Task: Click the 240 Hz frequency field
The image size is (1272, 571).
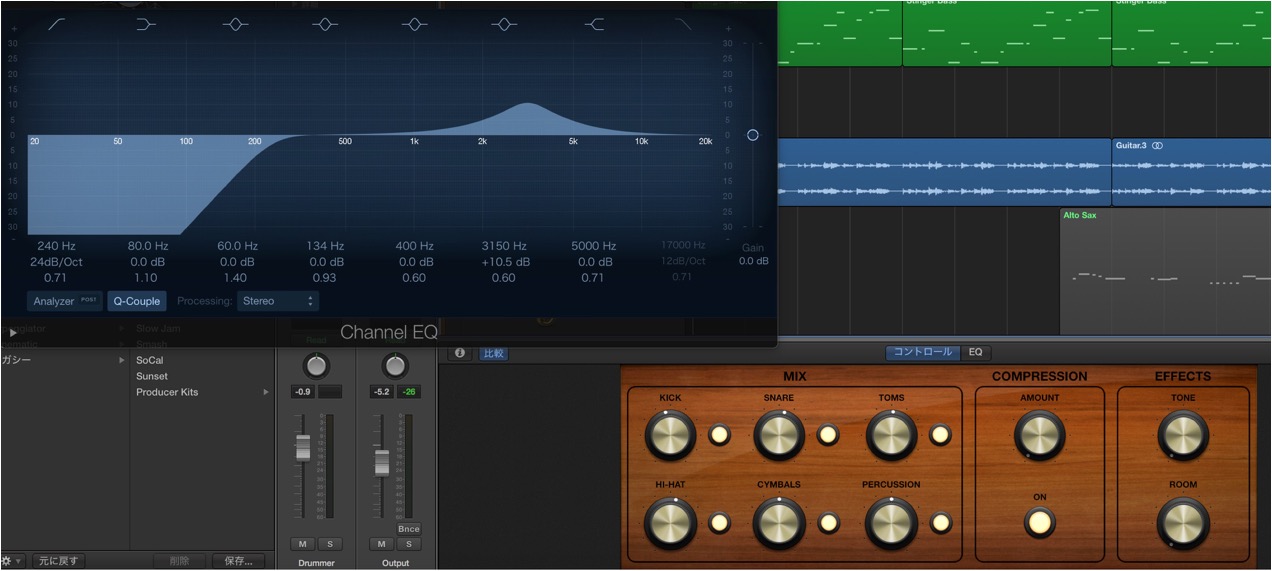Action: pyautogui.click(x=56, y=246)
